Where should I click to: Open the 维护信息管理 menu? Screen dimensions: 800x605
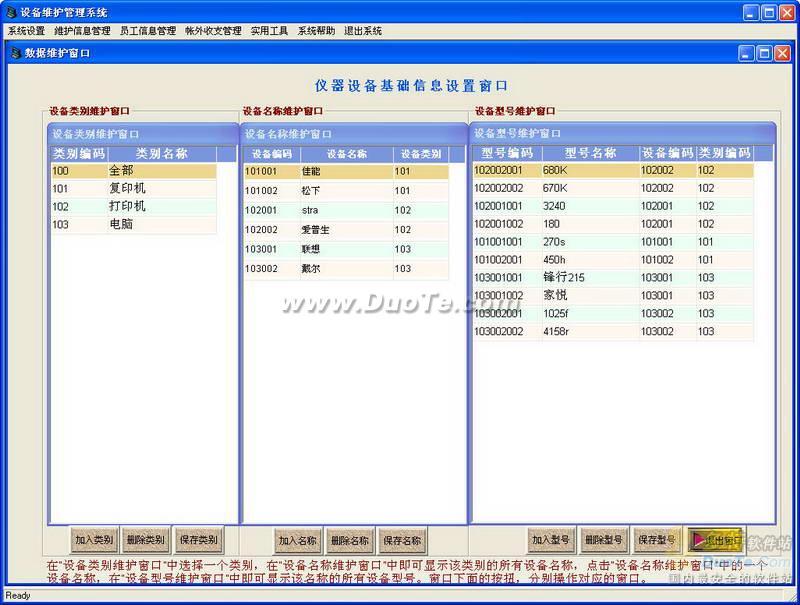pyautogui.click(x=82, y=31)
